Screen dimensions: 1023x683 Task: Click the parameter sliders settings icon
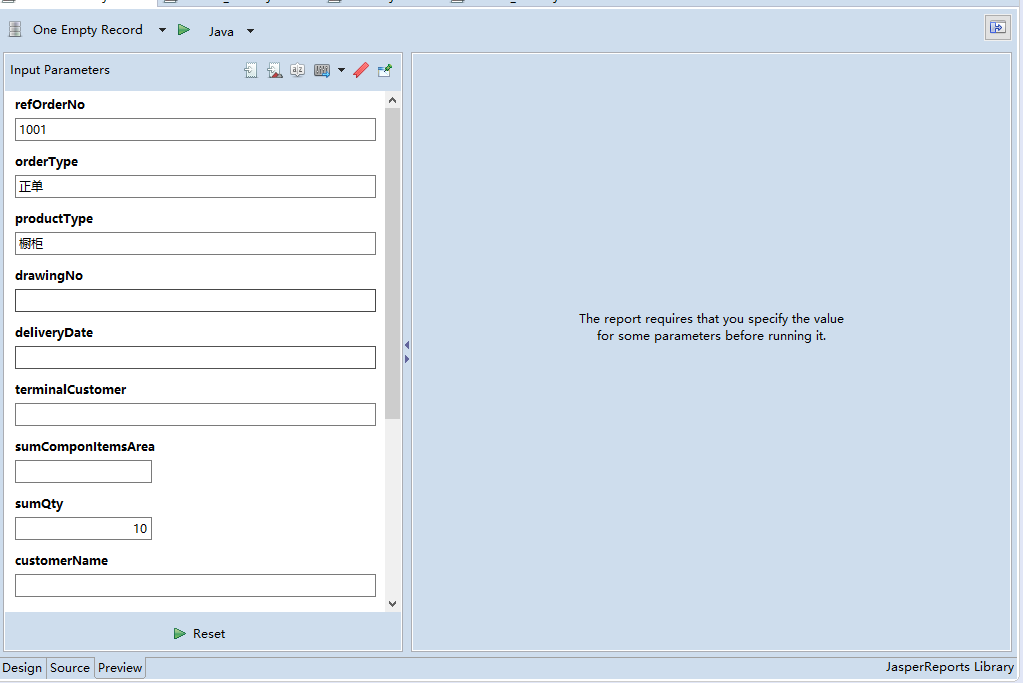coord(322,70)
